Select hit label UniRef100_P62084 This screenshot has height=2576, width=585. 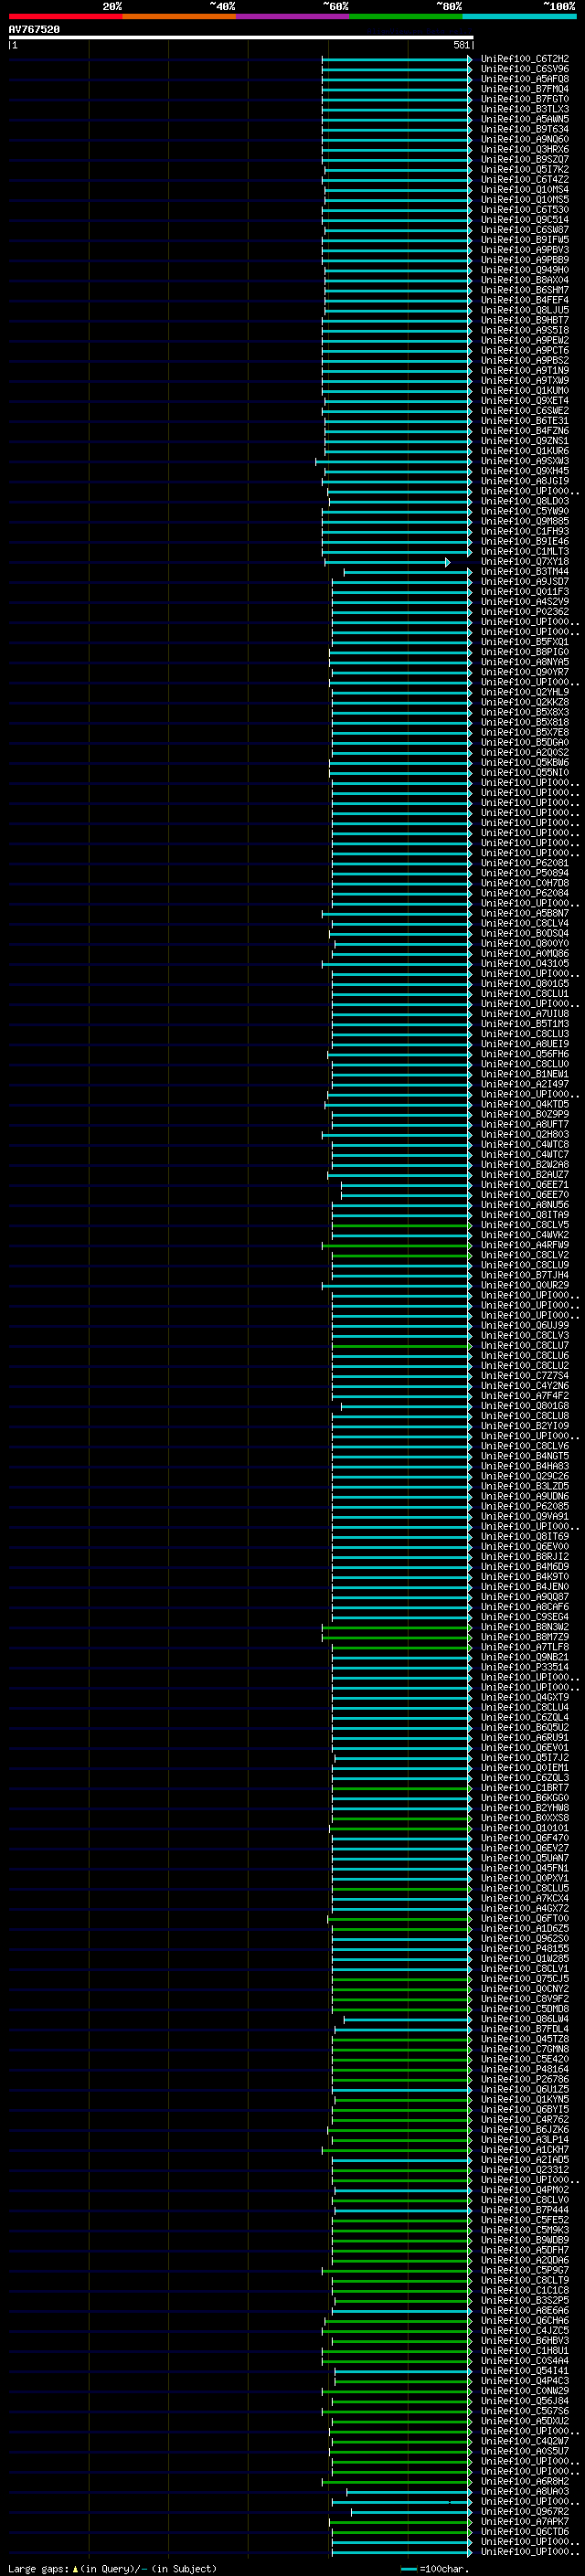[x=525, y=893]
